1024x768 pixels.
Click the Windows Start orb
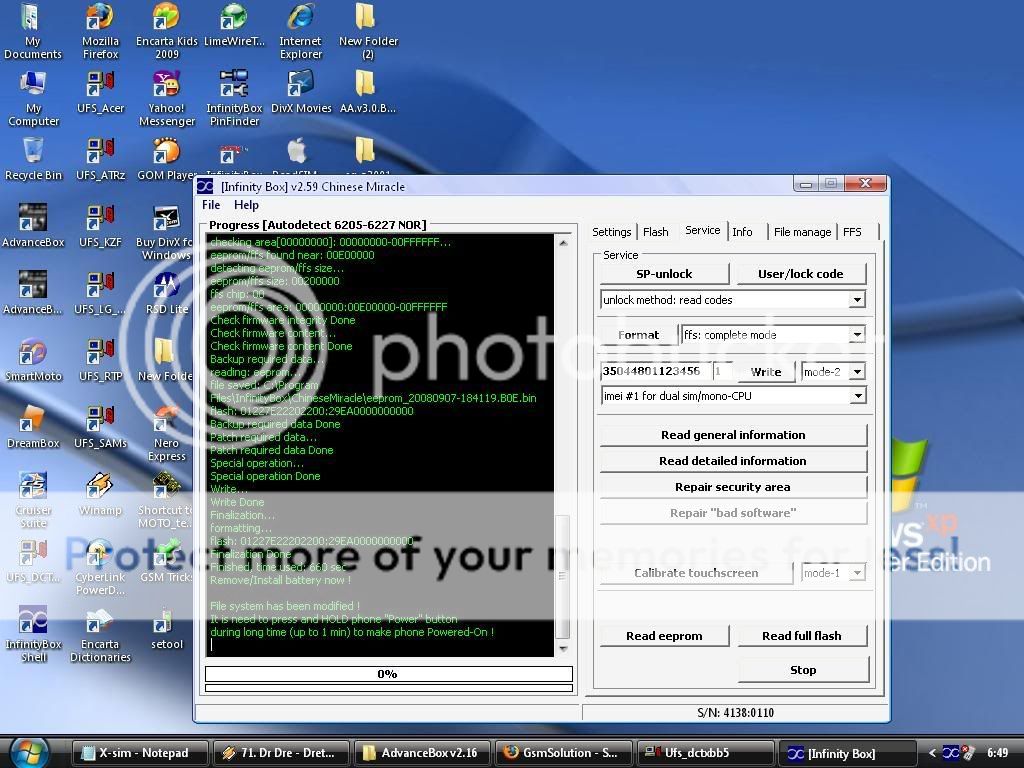point(30,752)
